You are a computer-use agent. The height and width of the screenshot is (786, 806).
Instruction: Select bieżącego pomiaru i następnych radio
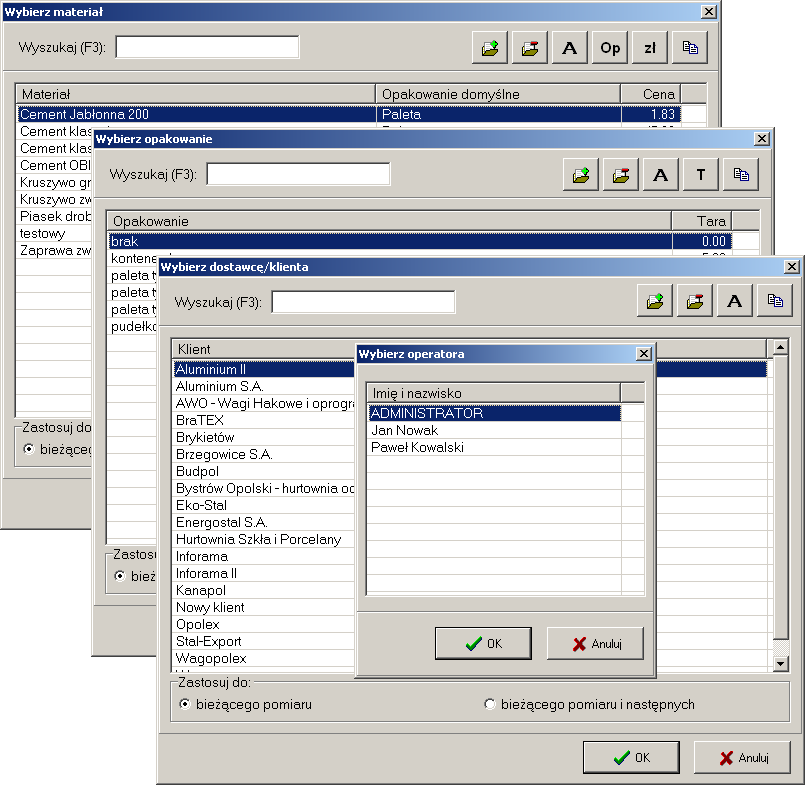pyautogui.click(x=490, y=704)
